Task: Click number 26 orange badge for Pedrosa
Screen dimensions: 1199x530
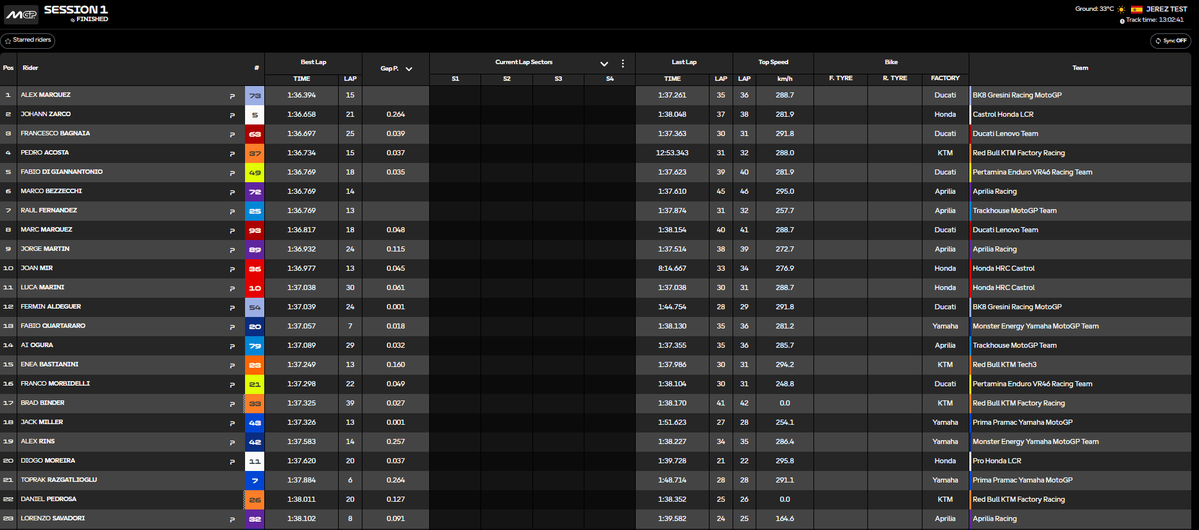Action: click(x=255, y=499)
